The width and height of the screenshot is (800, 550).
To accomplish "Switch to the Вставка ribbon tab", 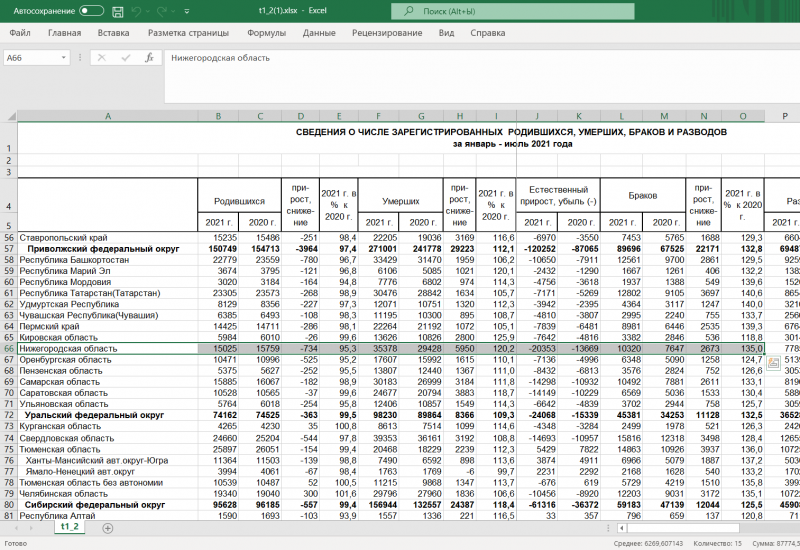I will click(113, 33).
